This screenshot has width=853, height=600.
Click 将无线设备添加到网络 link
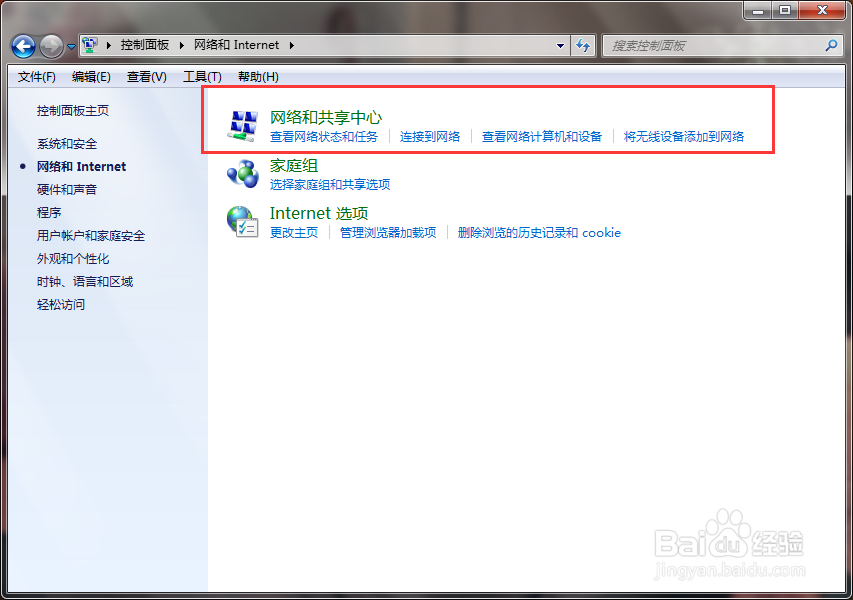[684, 137]
